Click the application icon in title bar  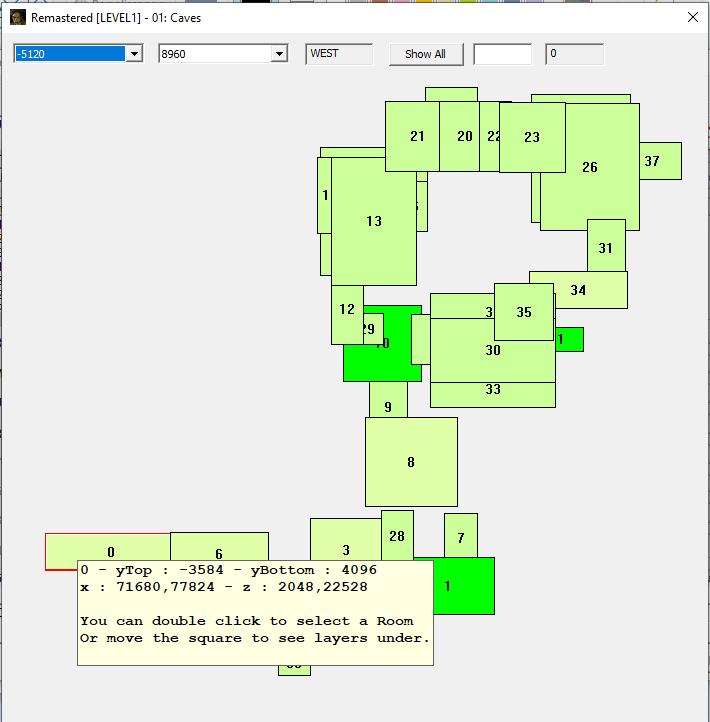click(x=17, y=17)
